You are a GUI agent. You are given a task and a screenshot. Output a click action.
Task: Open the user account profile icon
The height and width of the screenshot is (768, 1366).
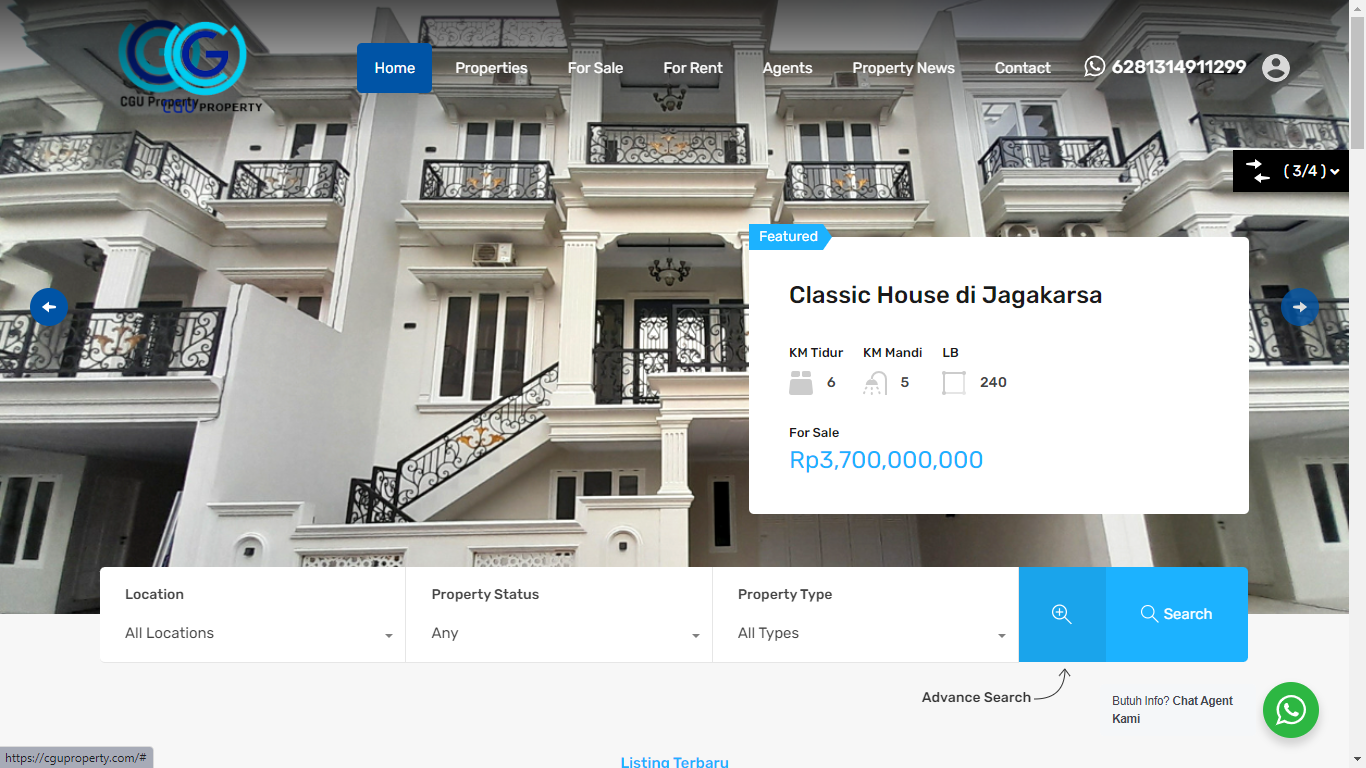pyautogui.click(x=1275, y=68)
